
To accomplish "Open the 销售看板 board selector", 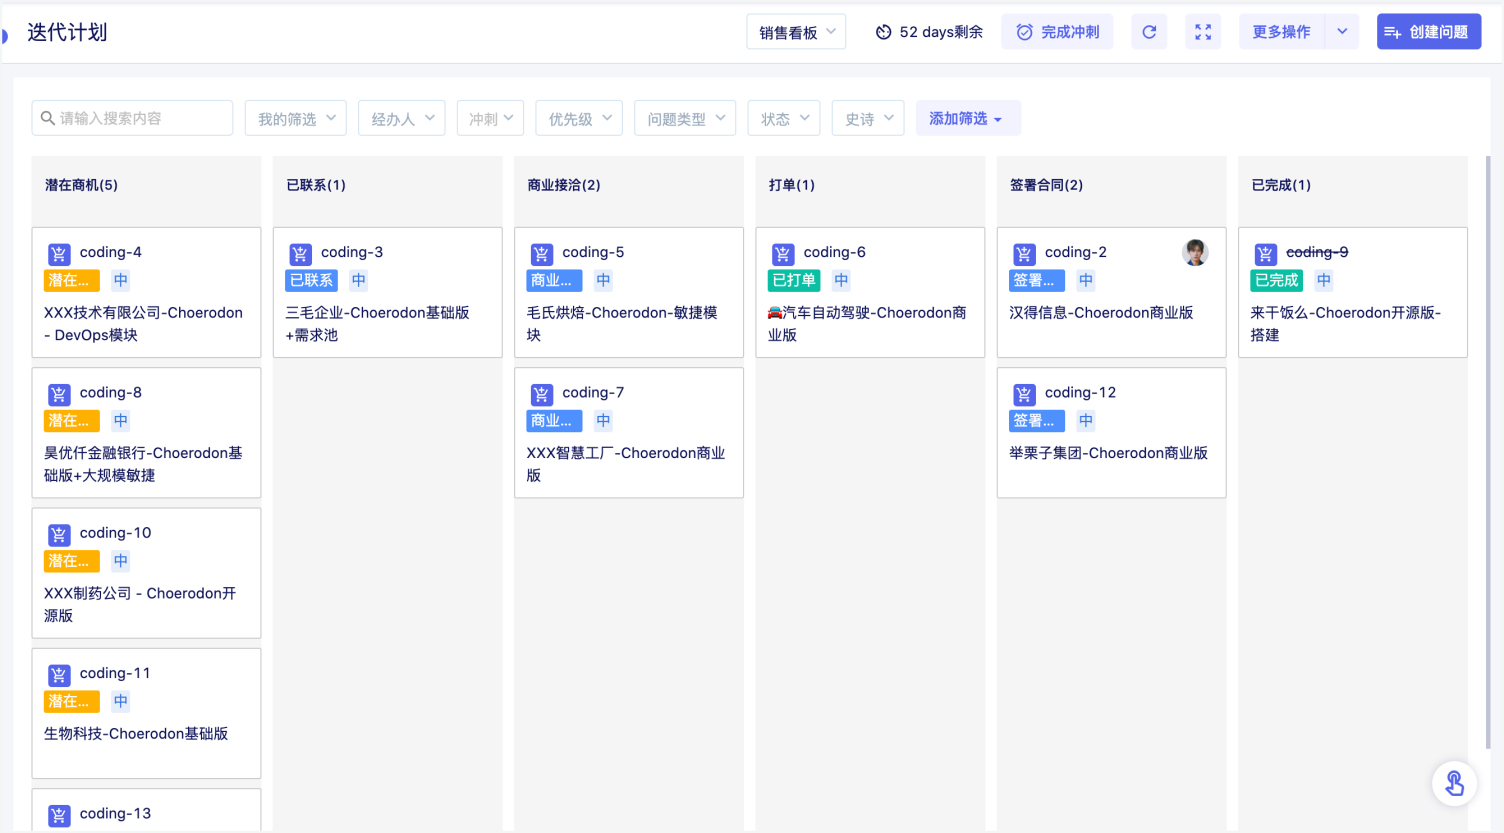I will click(x=796, y=32).
